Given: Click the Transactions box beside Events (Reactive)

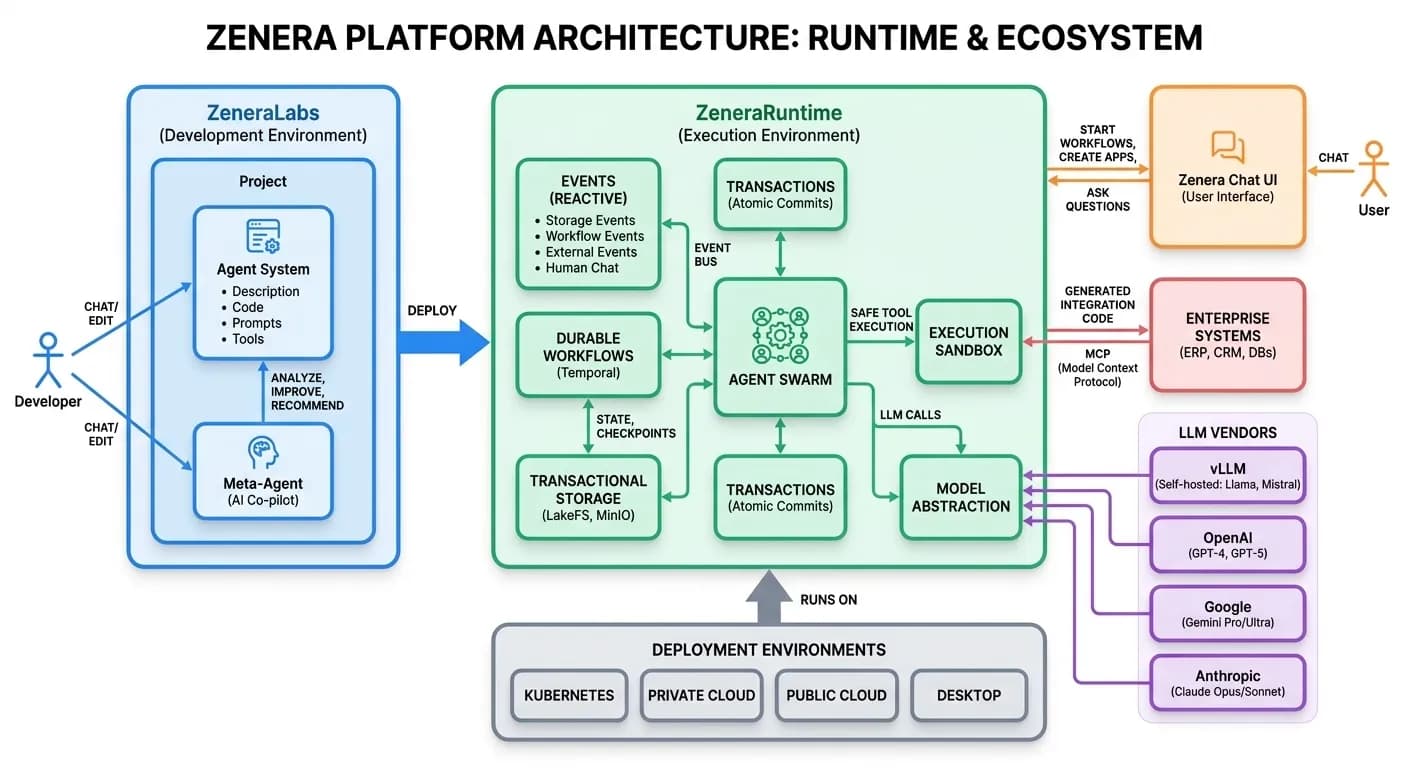Looking at the screenshot, I should (x=780, y=194).
